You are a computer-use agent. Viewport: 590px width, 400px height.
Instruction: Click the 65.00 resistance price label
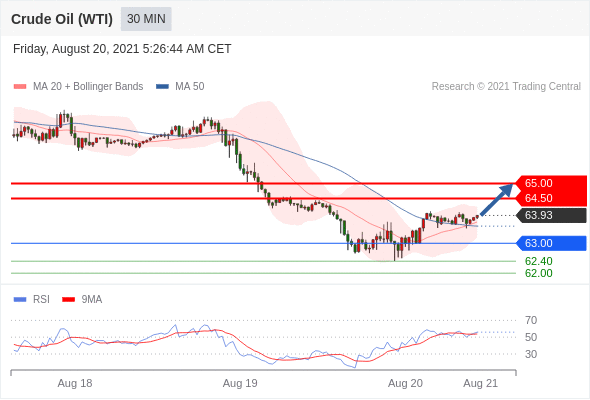click(551, 183)
